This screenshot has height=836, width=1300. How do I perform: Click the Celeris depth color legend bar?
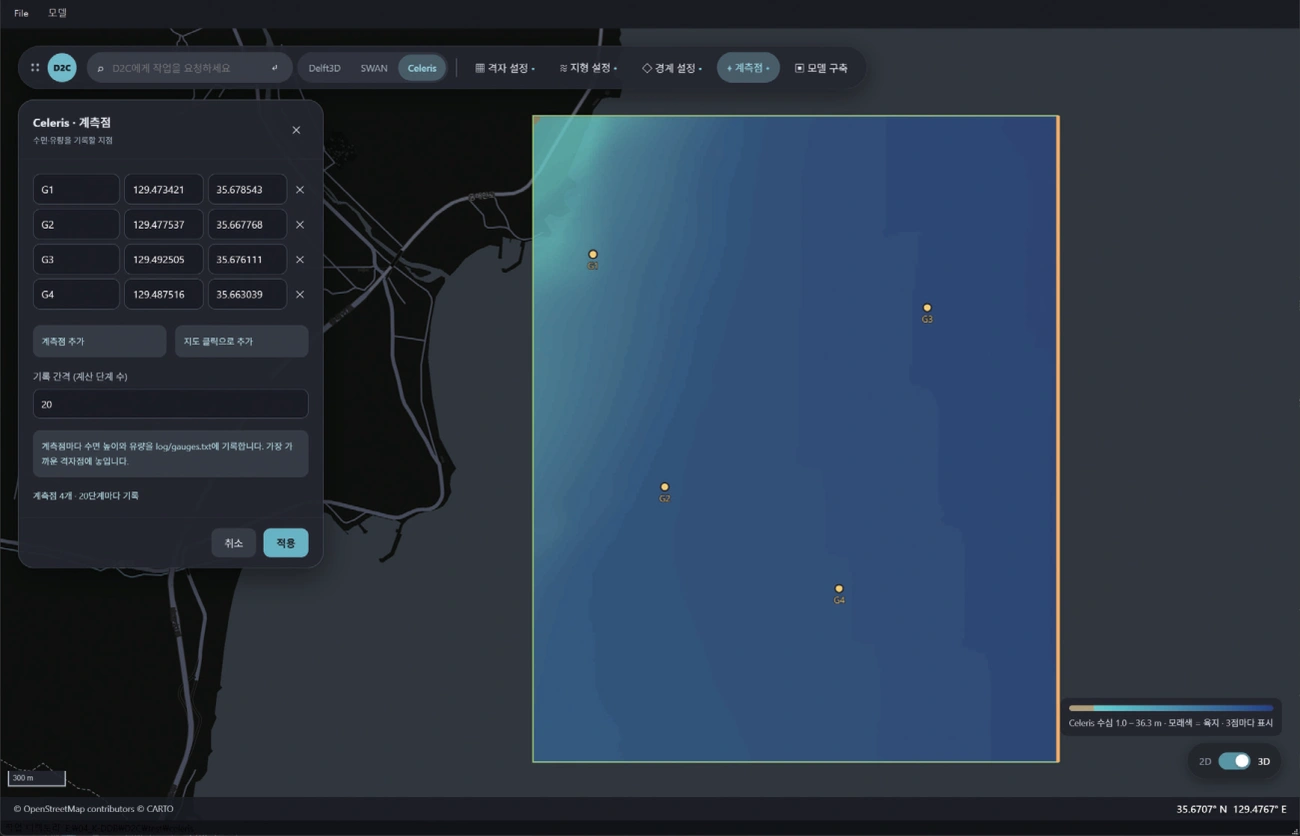click(1170, 708)
